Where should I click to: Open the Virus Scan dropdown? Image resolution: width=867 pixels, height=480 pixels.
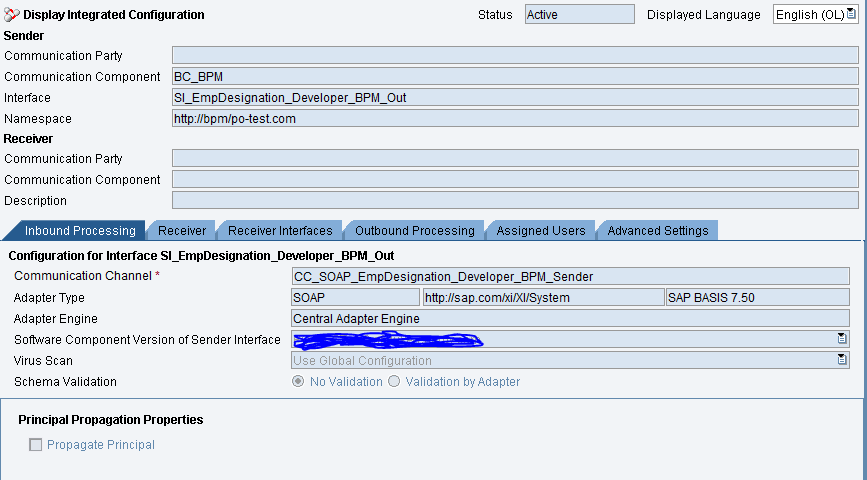[x=842, y=360]
